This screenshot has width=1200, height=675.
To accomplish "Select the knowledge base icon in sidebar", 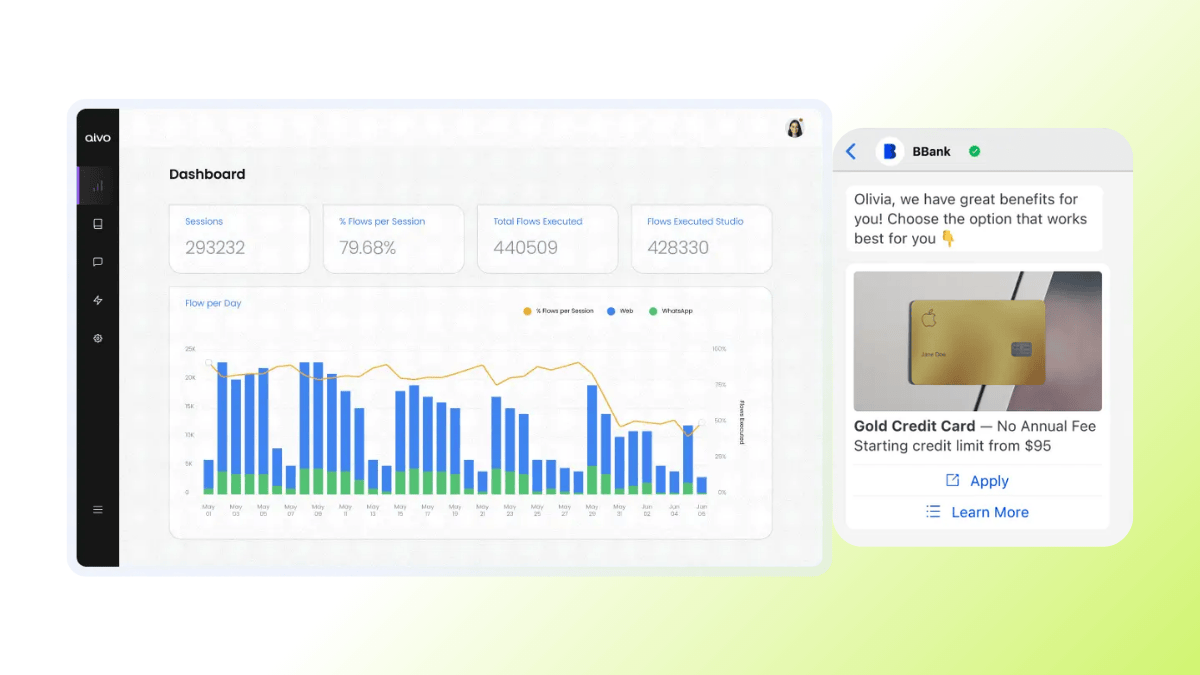I will 97,224.
